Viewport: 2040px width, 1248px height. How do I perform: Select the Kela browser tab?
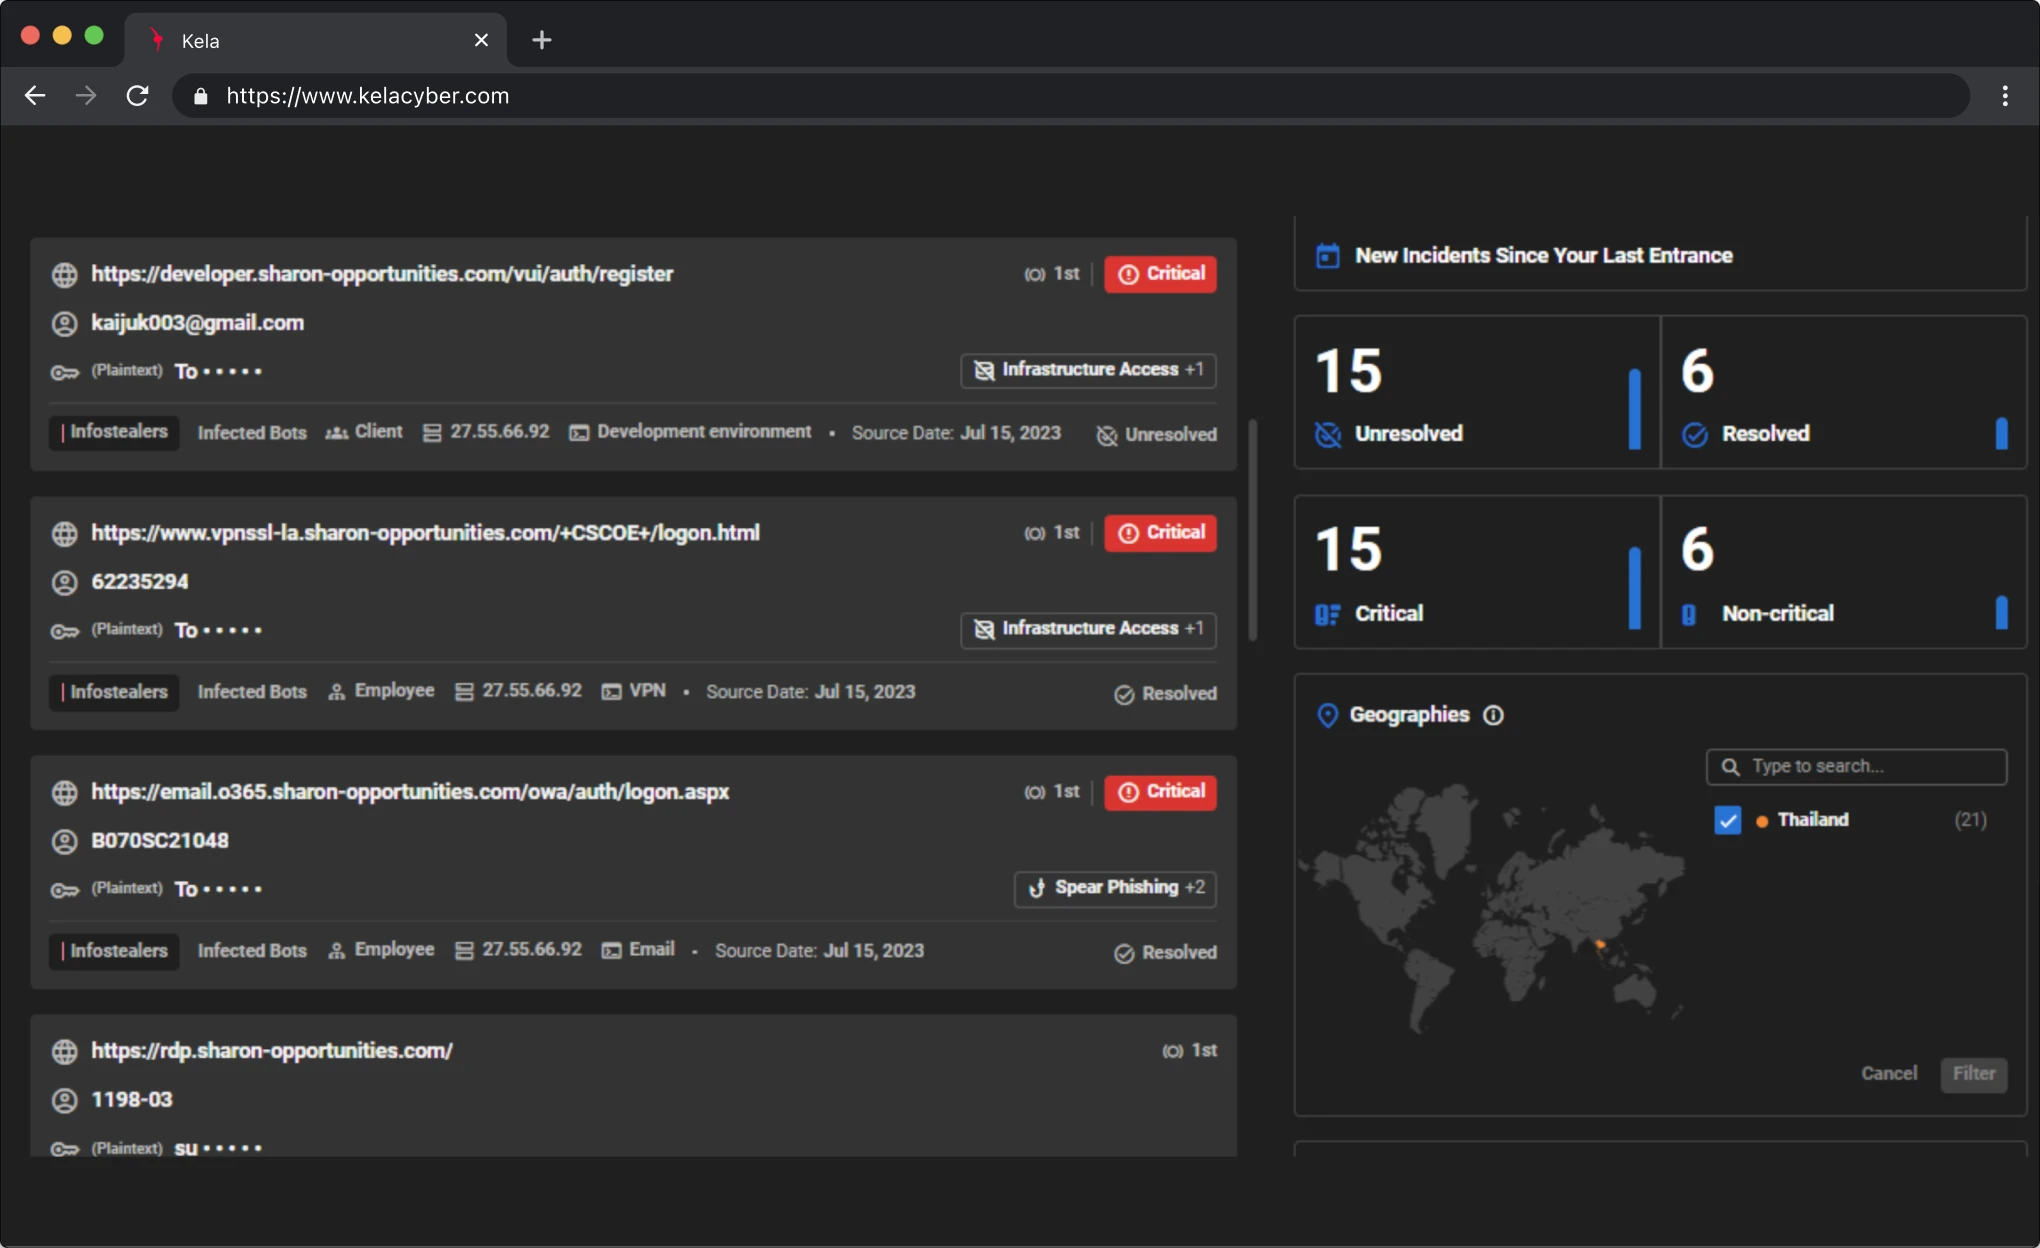pos(315,40)
